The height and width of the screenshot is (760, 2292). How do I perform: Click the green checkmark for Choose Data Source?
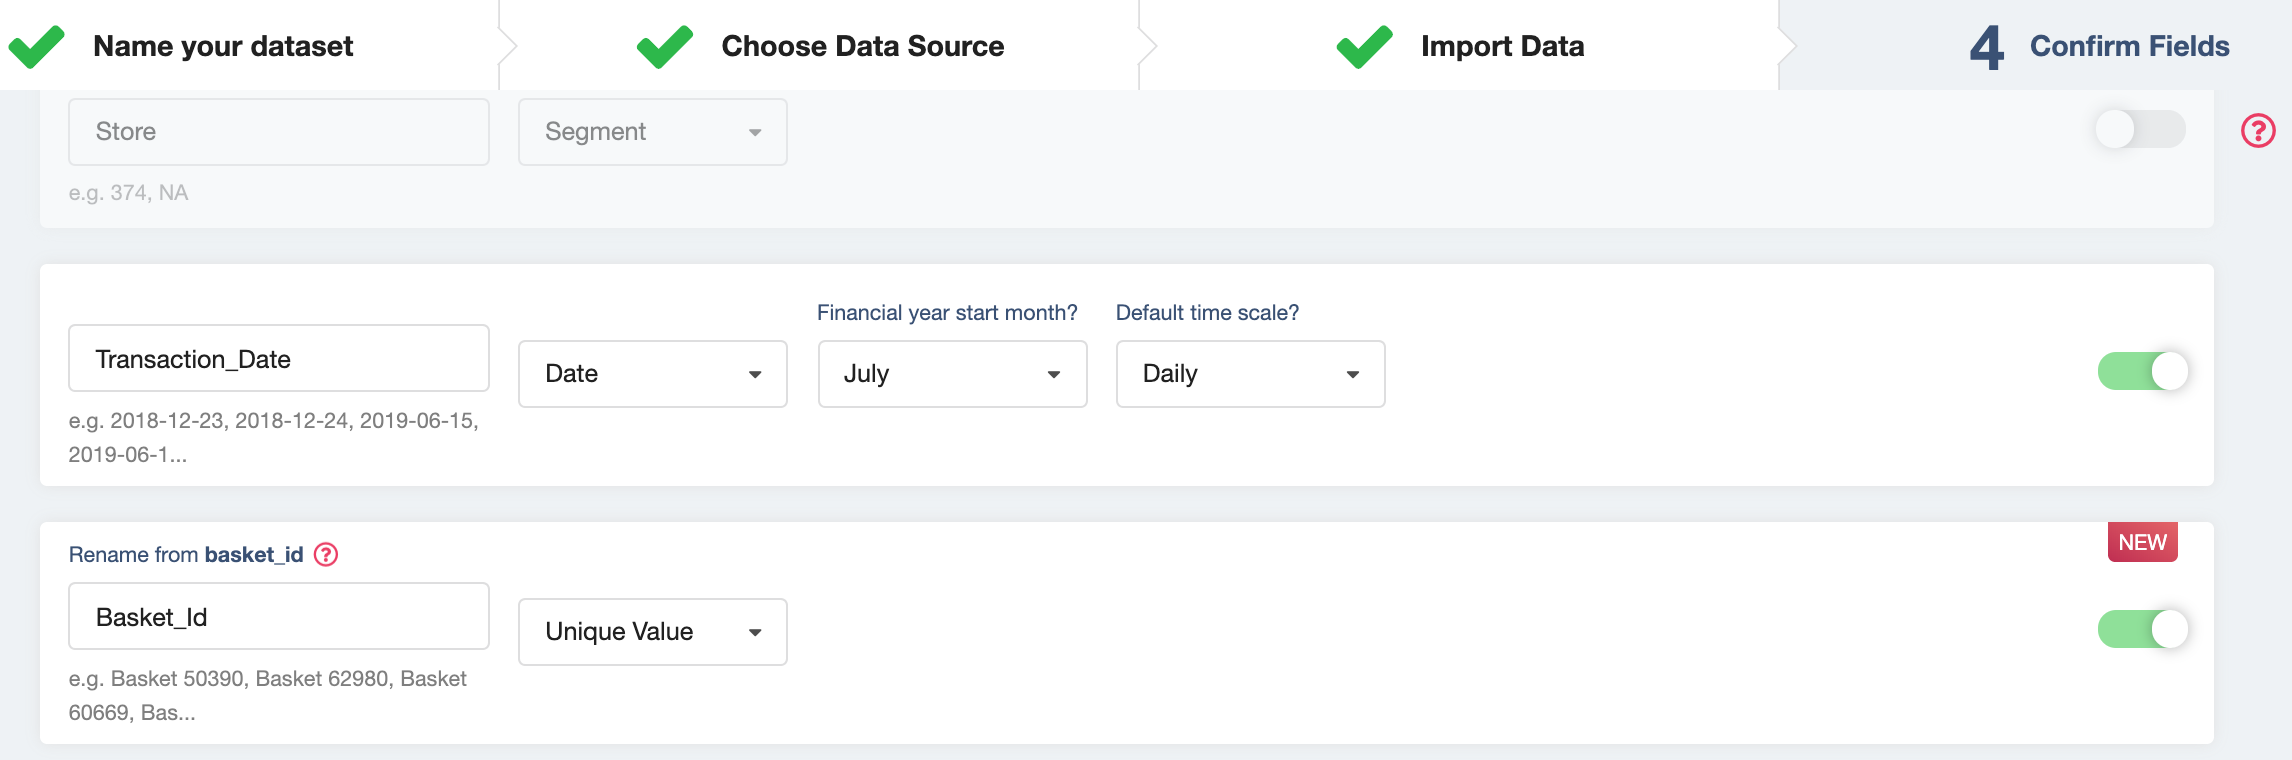(665, 47)
